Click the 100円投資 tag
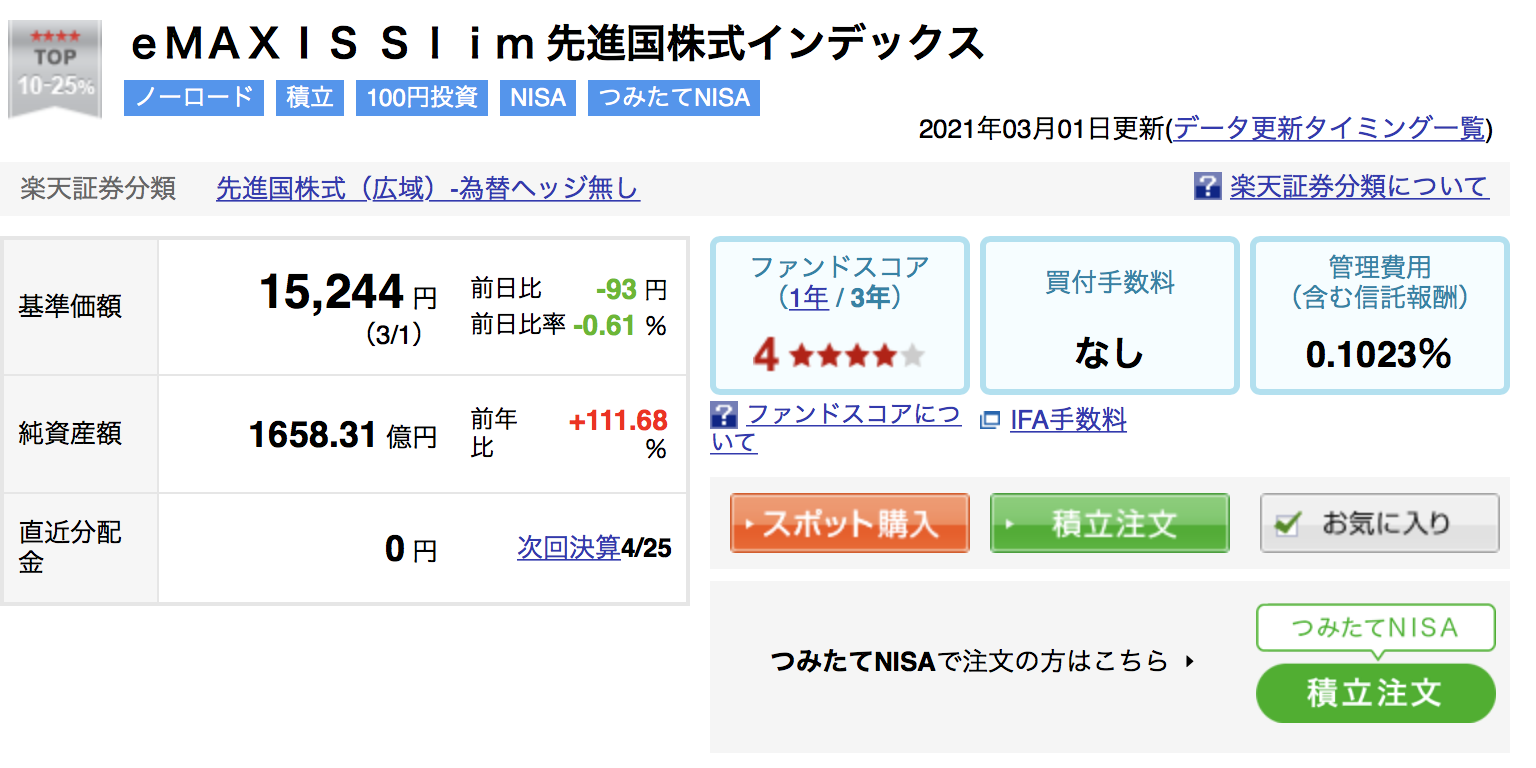 click(x=422, y=98)
